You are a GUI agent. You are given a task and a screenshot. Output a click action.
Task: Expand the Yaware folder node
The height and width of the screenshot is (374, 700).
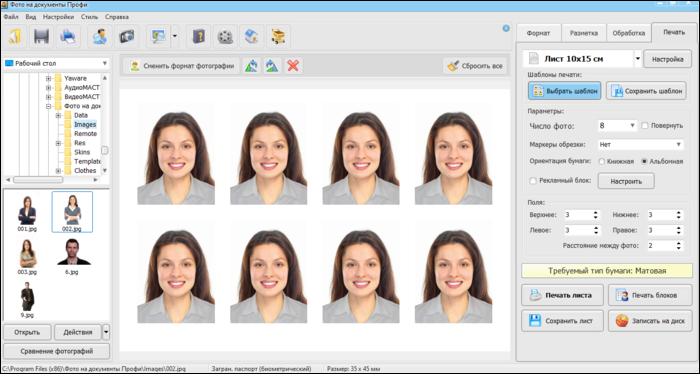click(x=48, y=79)
